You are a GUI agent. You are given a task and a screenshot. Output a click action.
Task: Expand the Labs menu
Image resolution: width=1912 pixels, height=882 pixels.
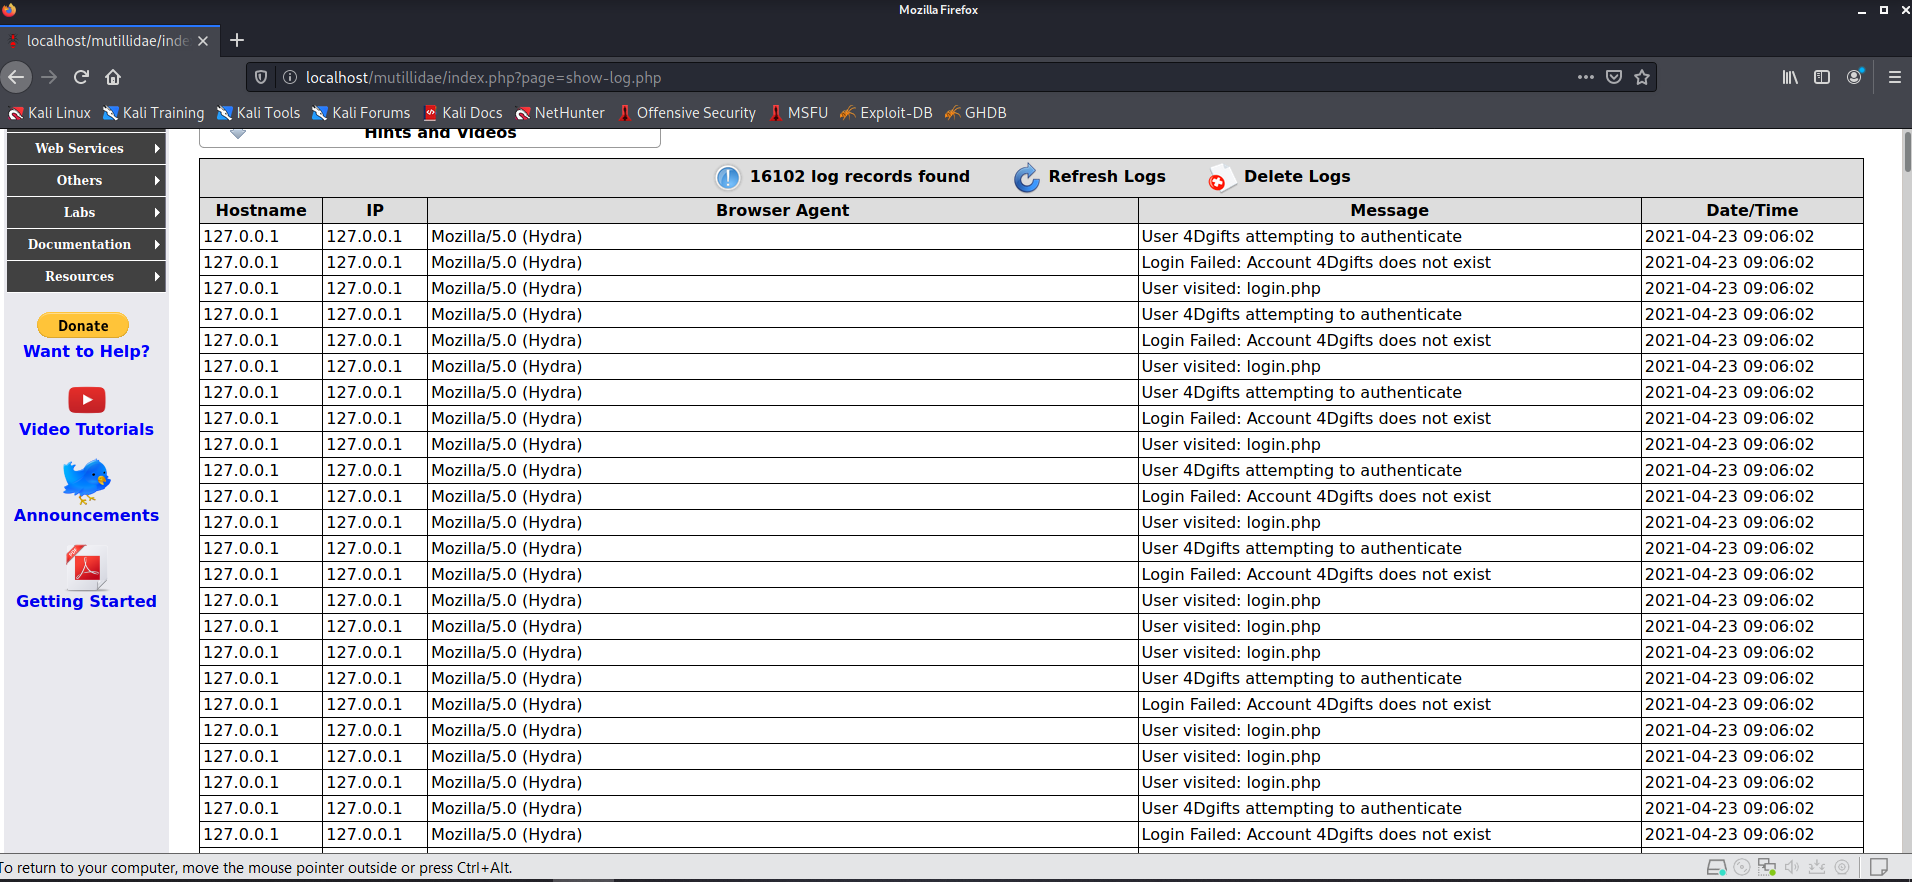click(x=86, y=212)
